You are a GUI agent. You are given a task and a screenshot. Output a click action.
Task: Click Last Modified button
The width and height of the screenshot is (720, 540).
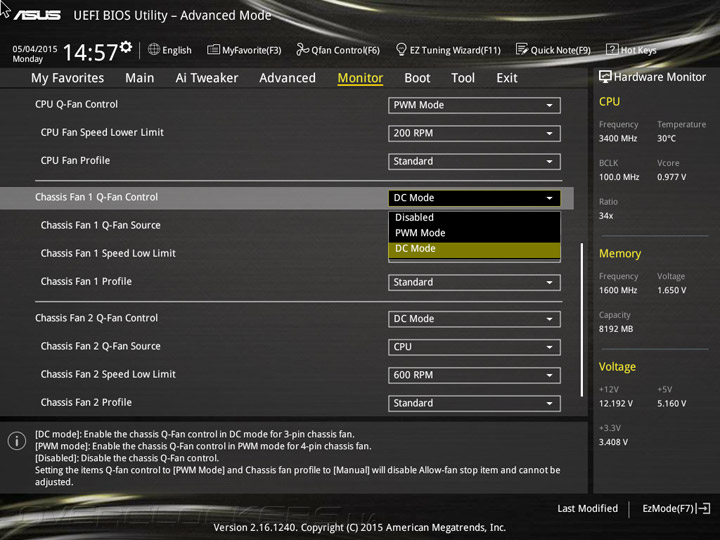point(587,508)
